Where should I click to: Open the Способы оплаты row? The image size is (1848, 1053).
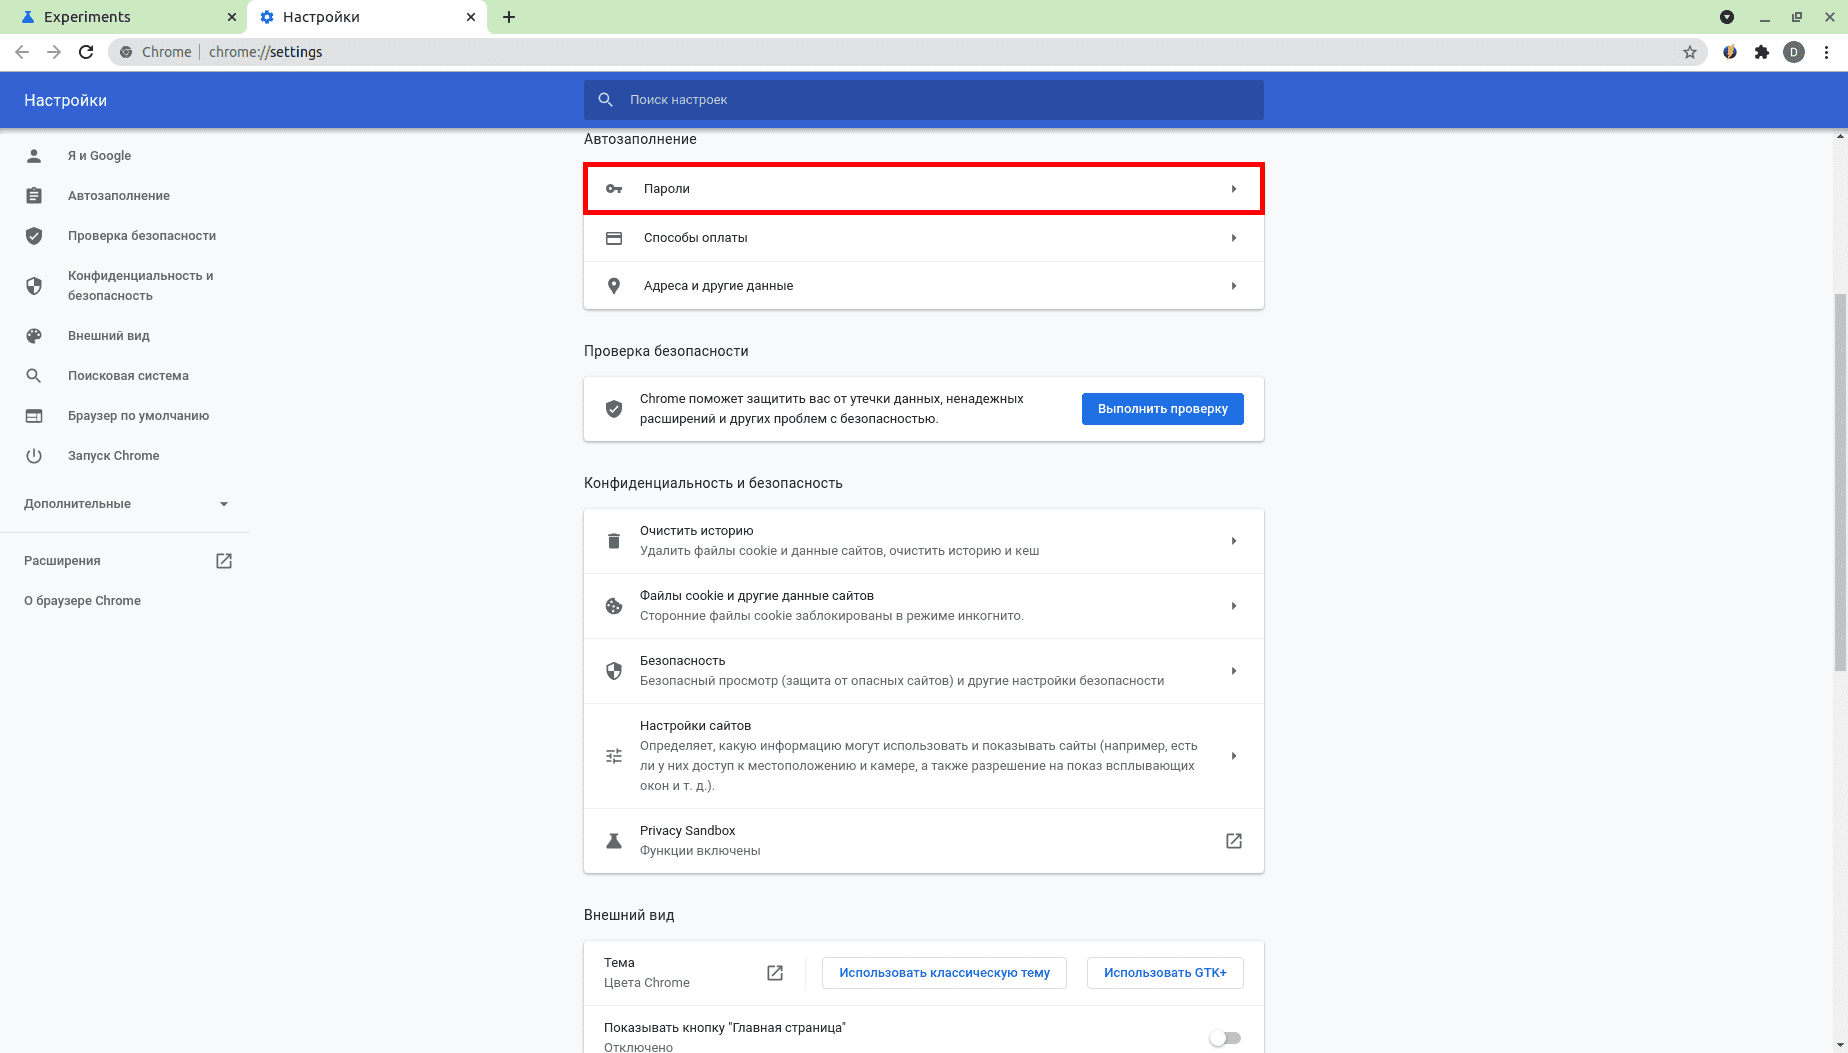pos(923,238)
